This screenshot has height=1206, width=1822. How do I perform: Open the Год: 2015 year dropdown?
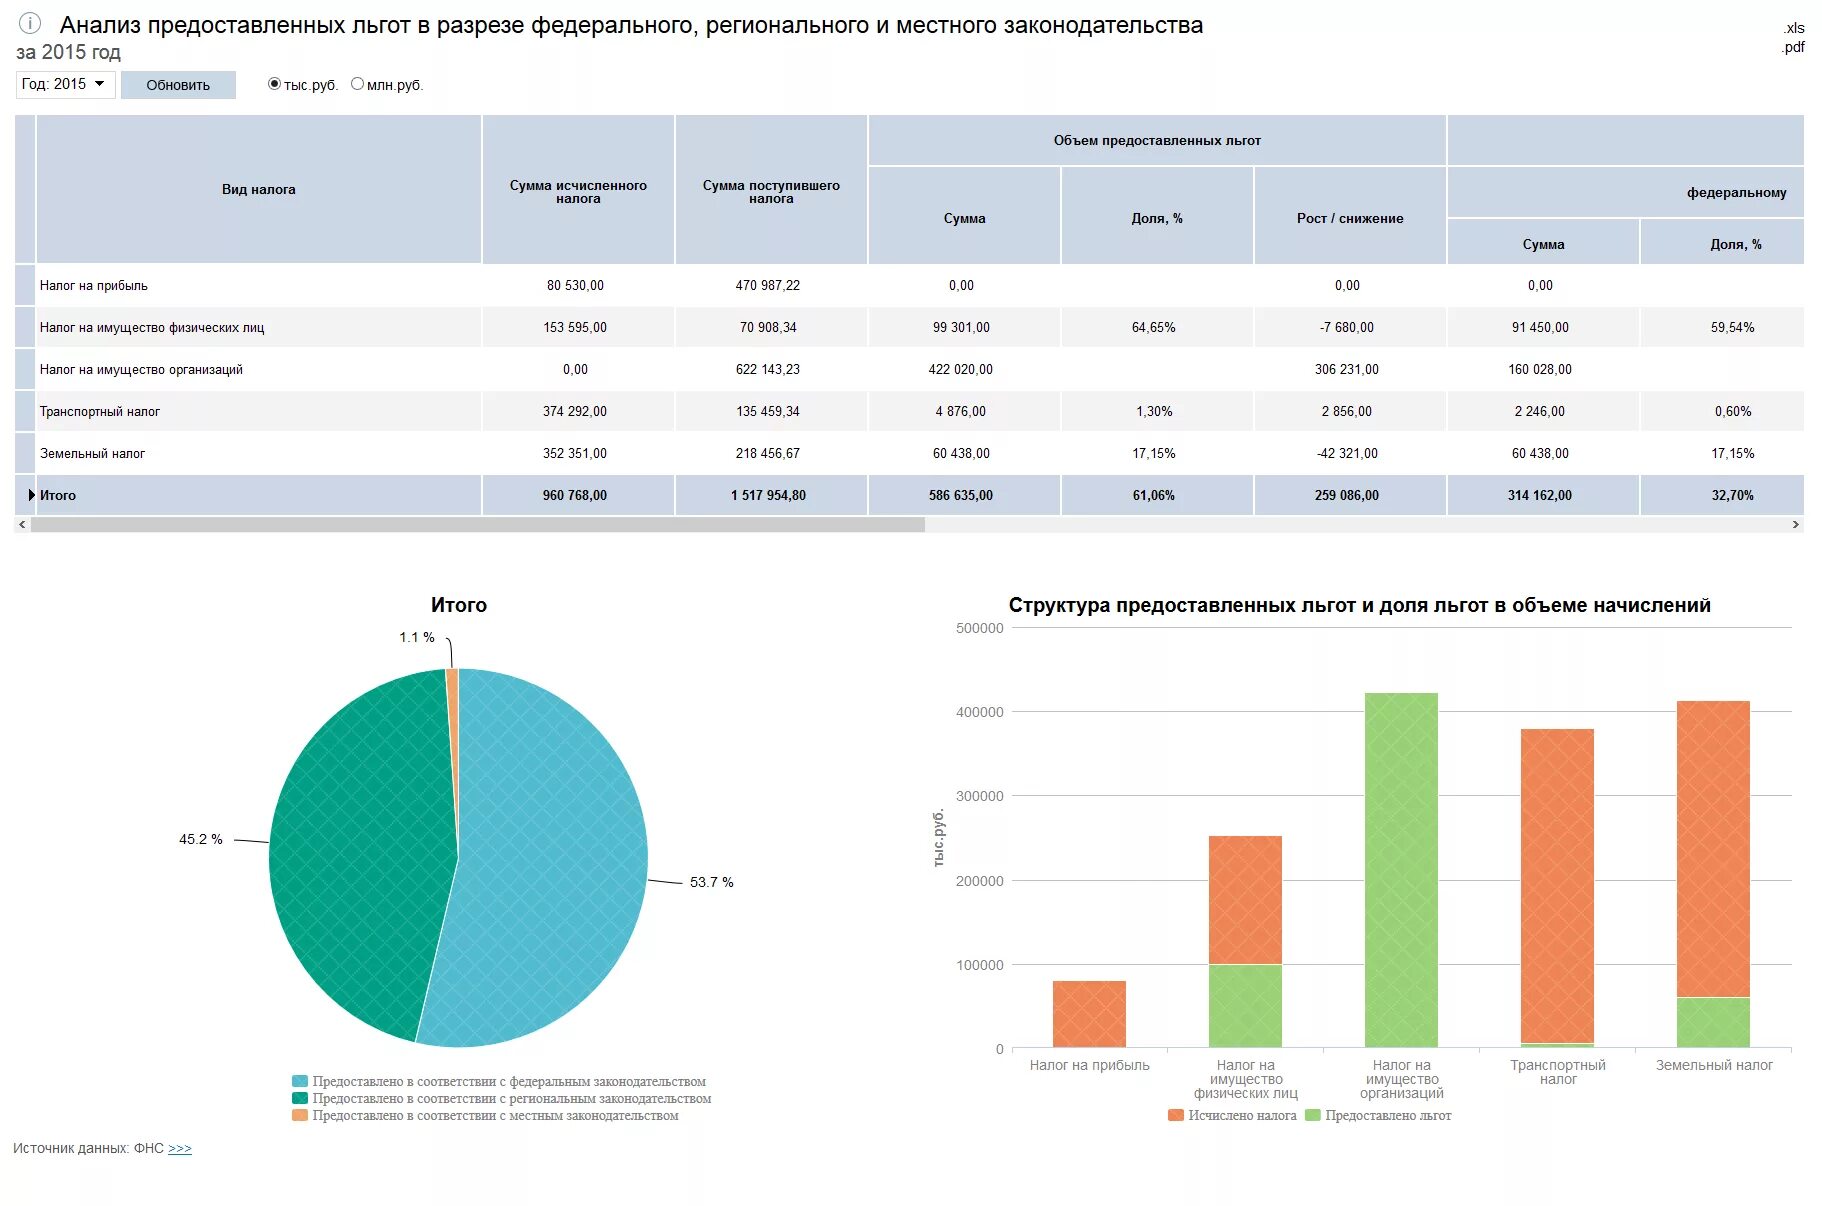tap(65, 84)
